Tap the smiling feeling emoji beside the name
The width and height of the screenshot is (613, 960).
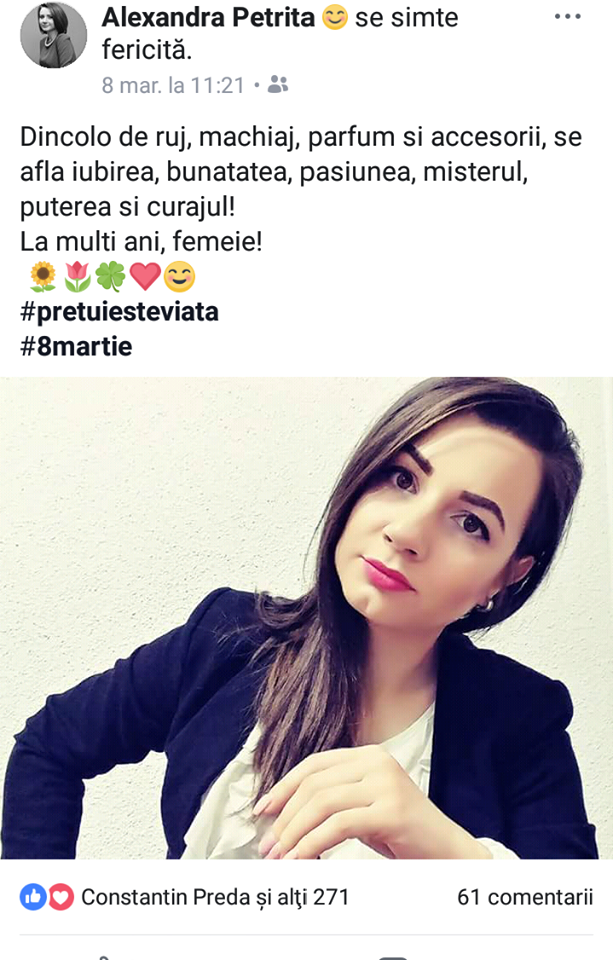click(x=335, y=17)
